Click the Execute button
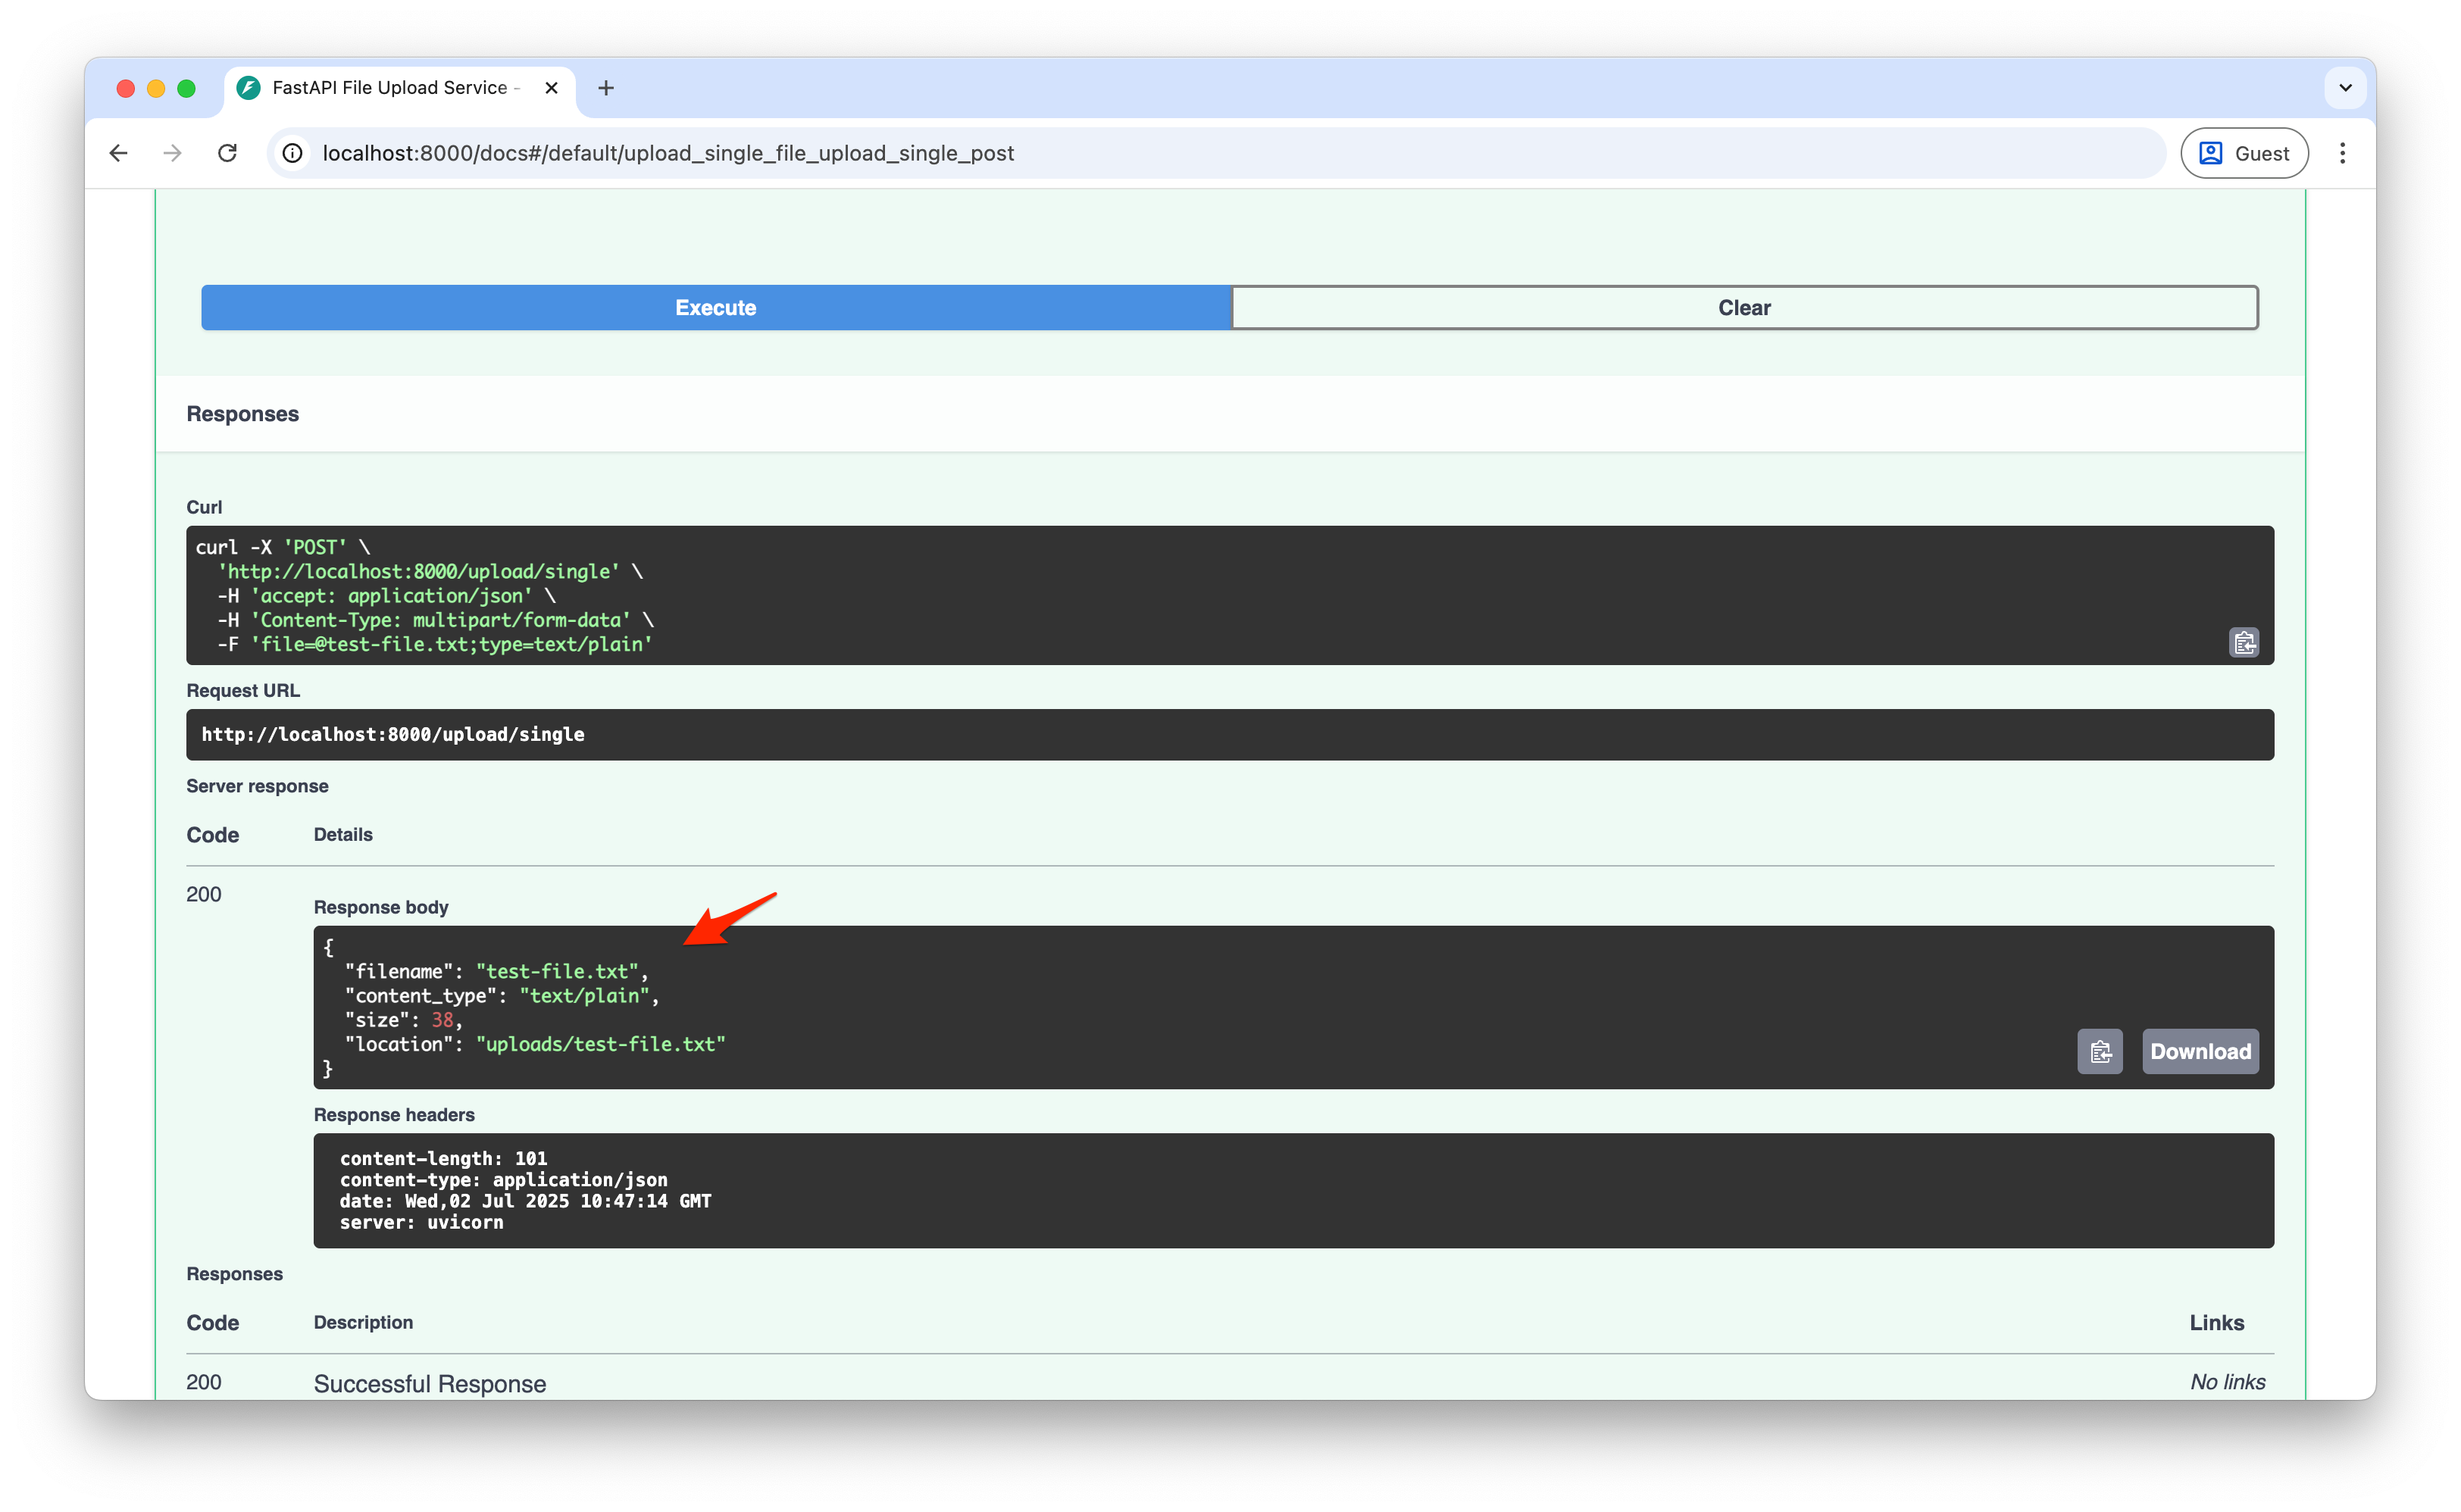The width and height of the screenshot is (2461, 1512). tap(714, 307)
